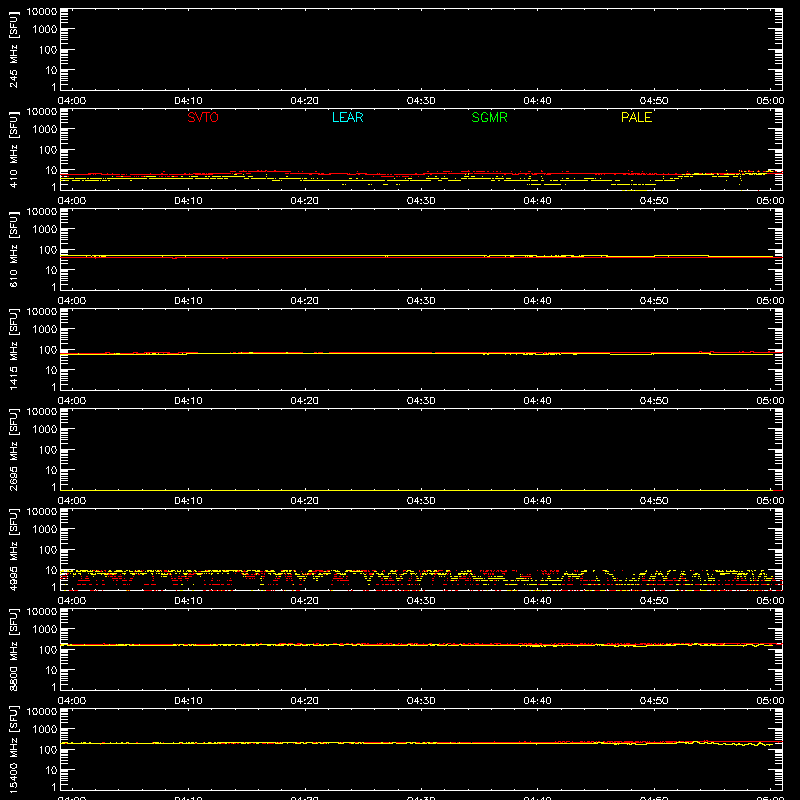The height and width of the screenshot is (800, 800).
Task: Click the 100 y-axis value on 4995 MHz panel
Action: [48, 550]
